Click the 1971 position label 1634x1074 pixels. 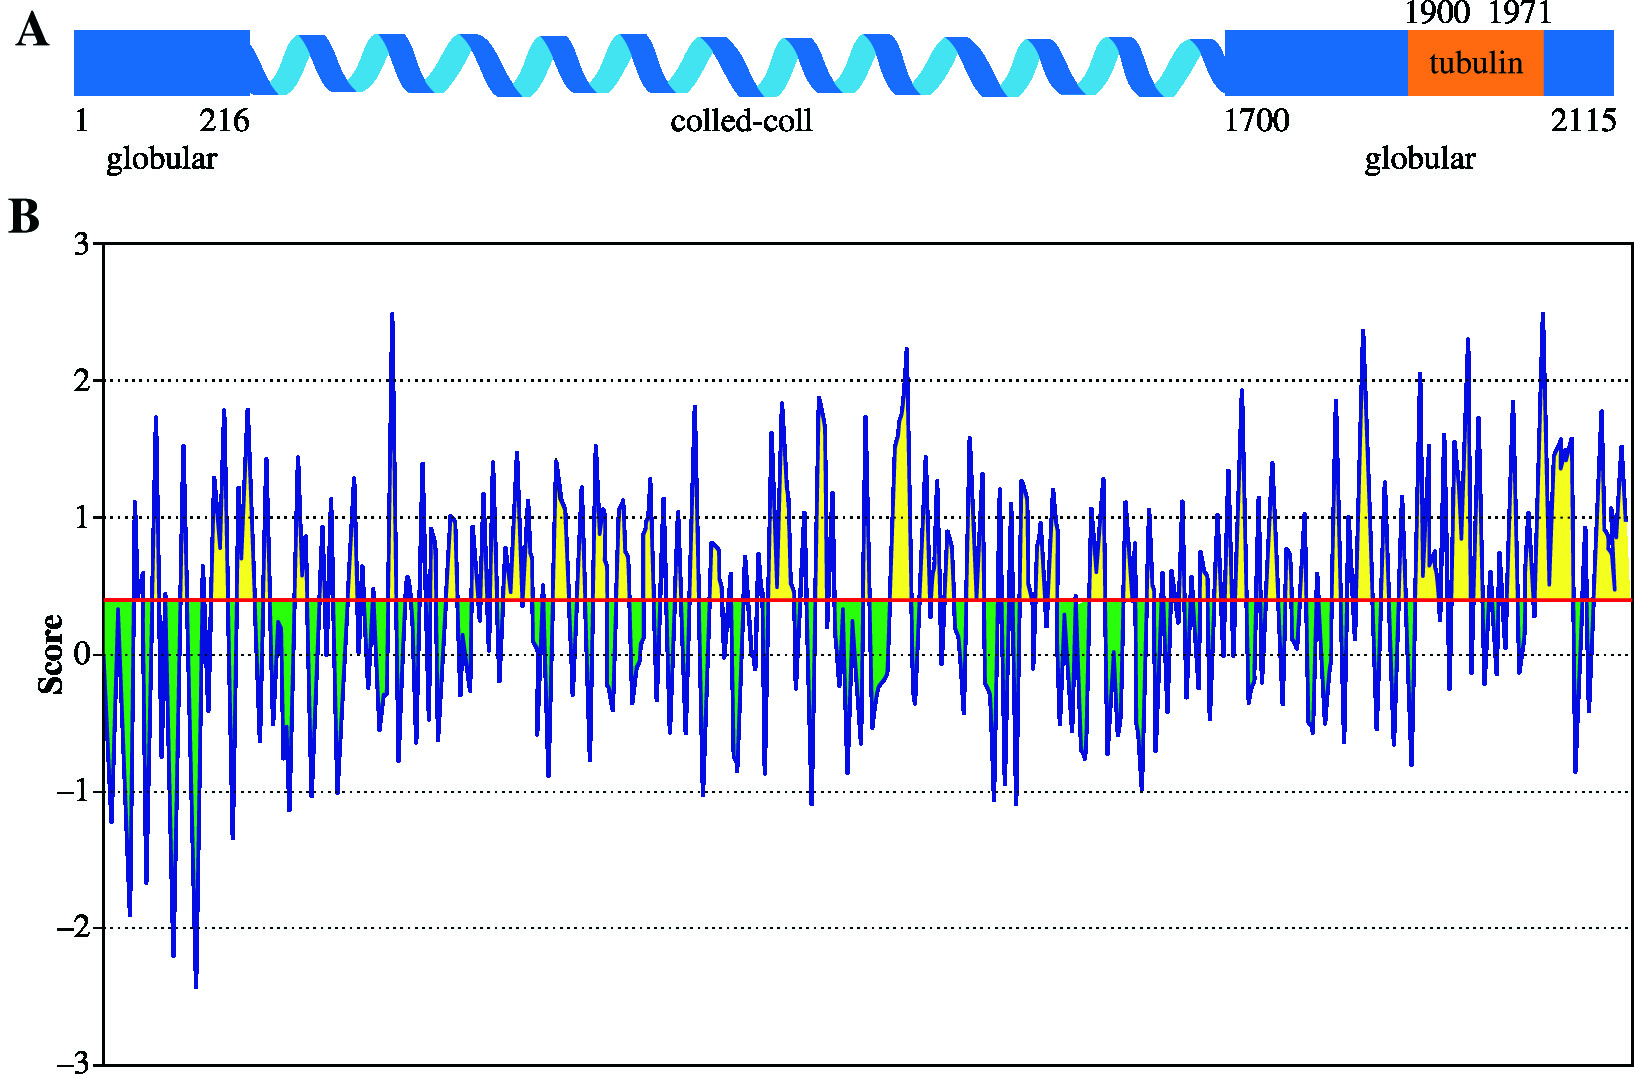(1519, 13)
